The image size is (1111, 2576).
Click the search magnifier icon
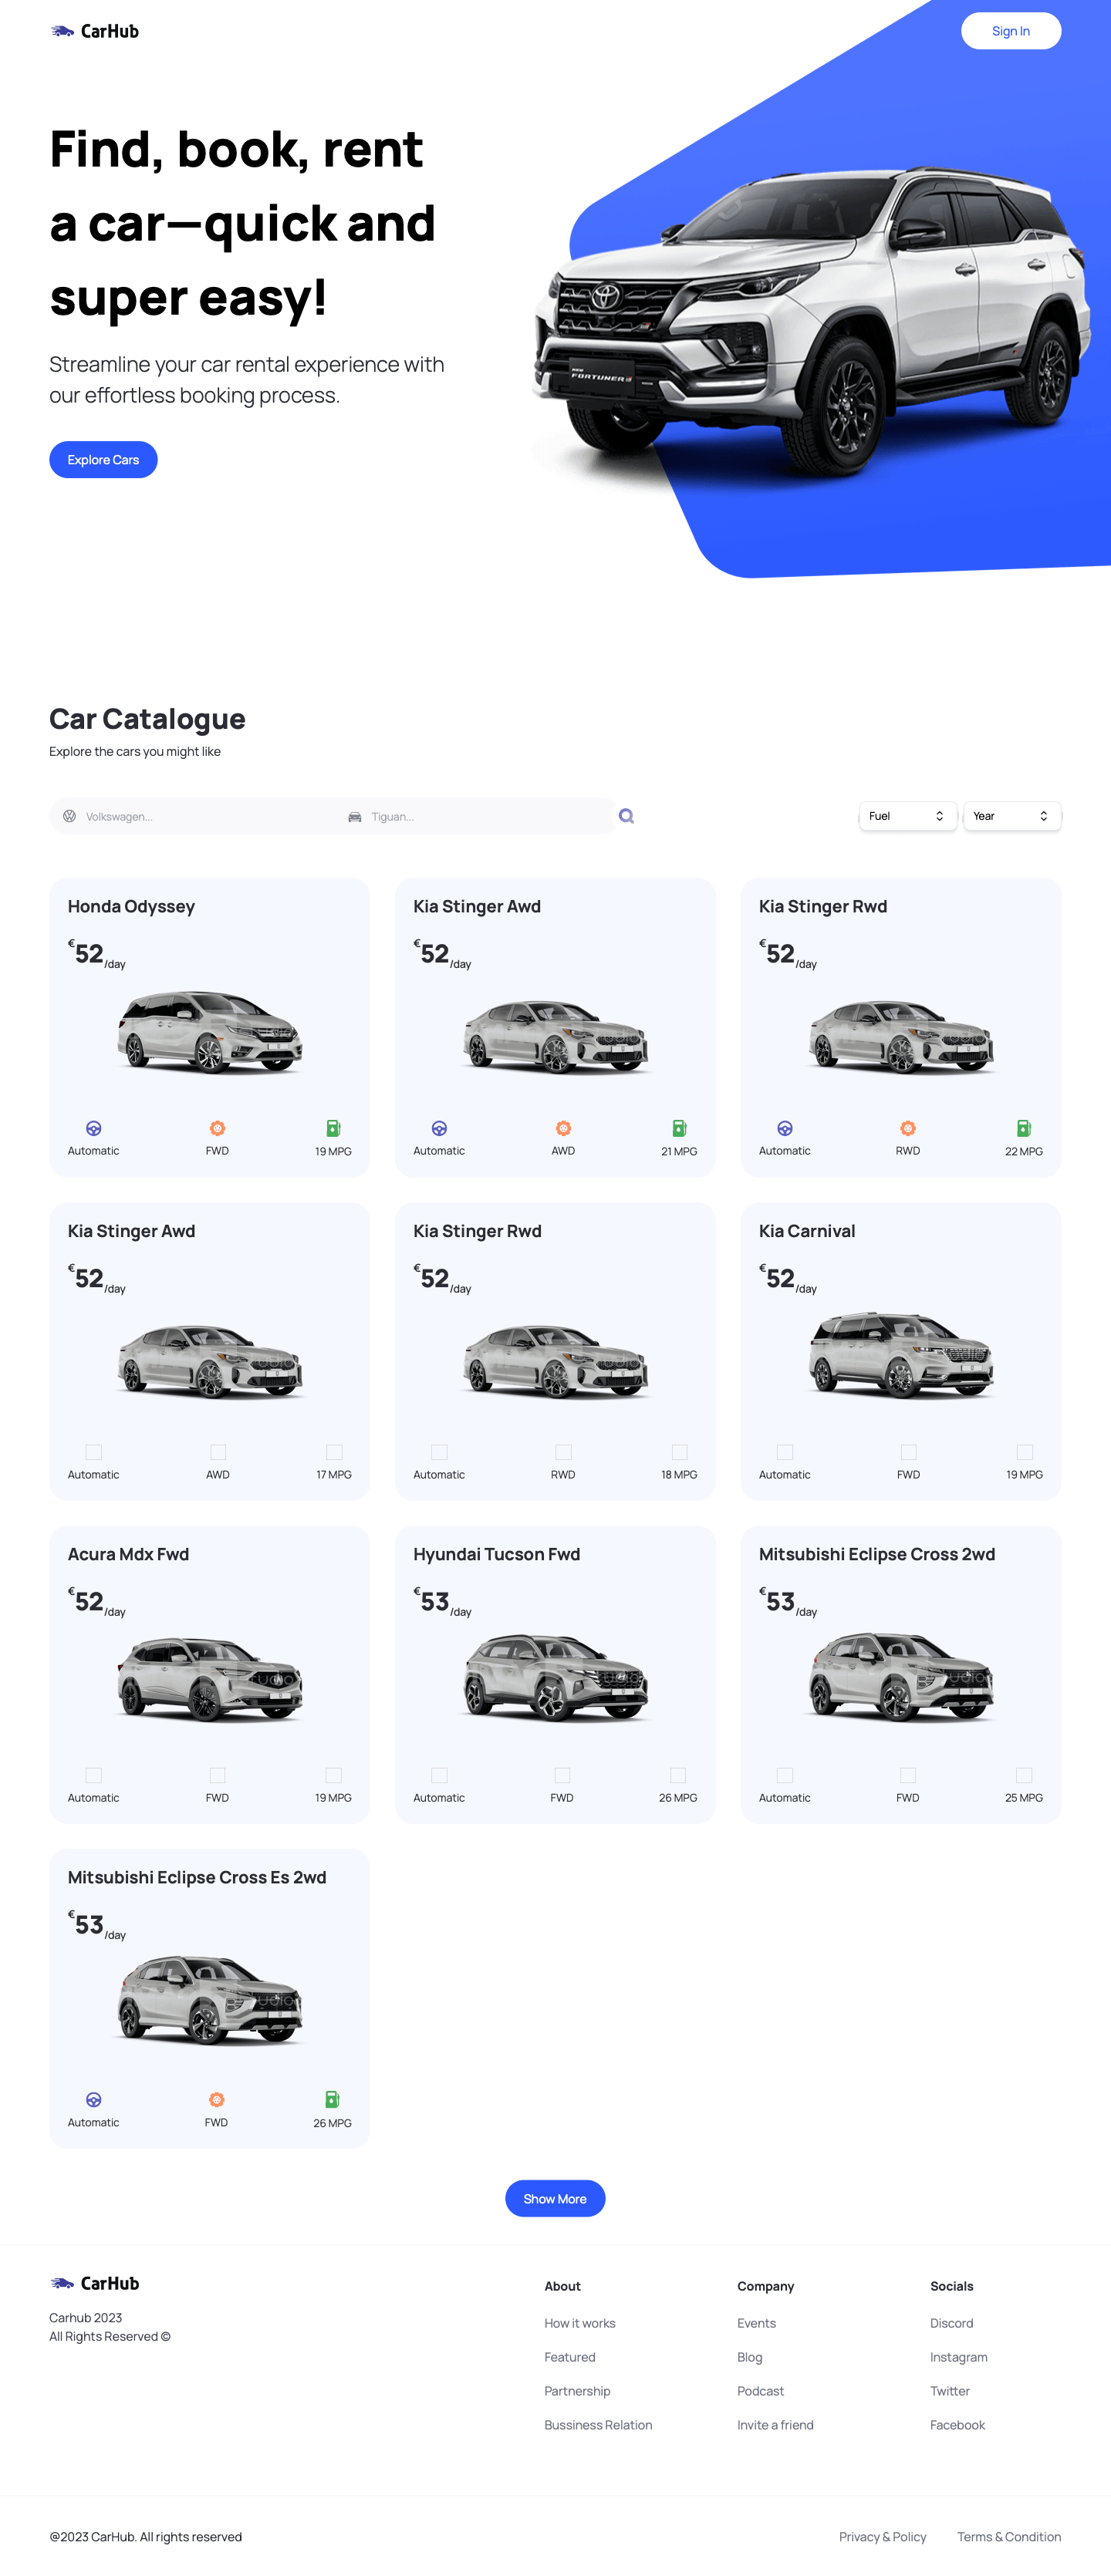[627, 816]
